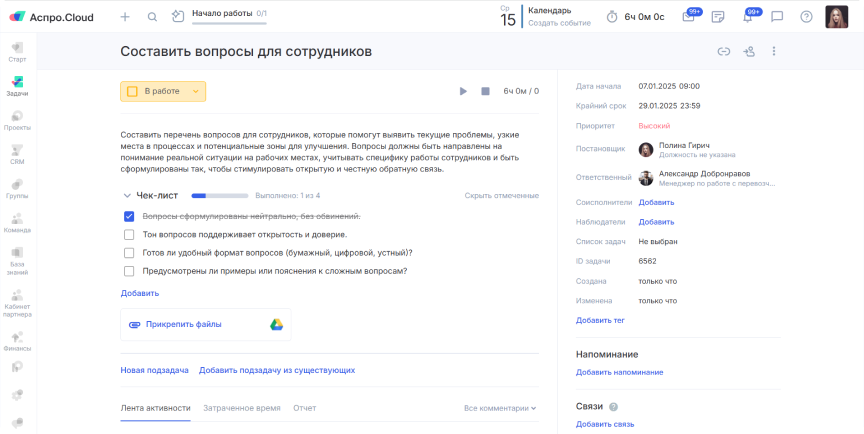Go to Старт in sidebar
Viewport: 864px width, 434px height.
coord(17,52)
